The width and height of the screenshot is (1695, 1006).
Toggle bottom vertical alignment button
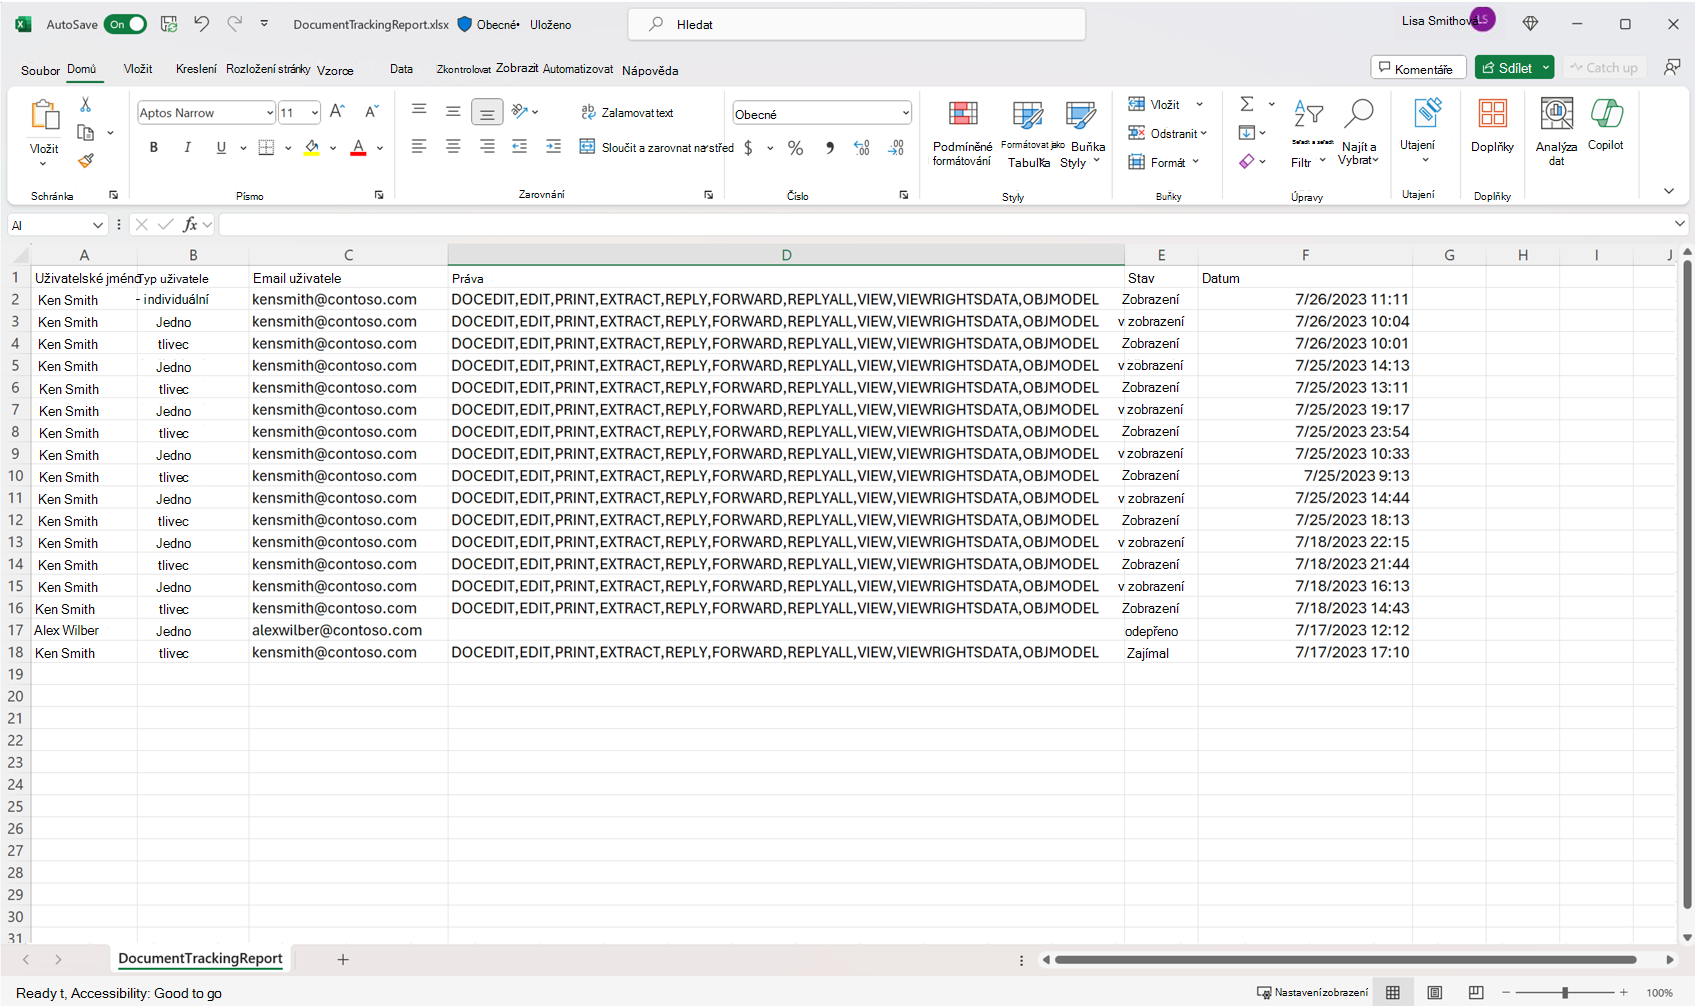487,112
